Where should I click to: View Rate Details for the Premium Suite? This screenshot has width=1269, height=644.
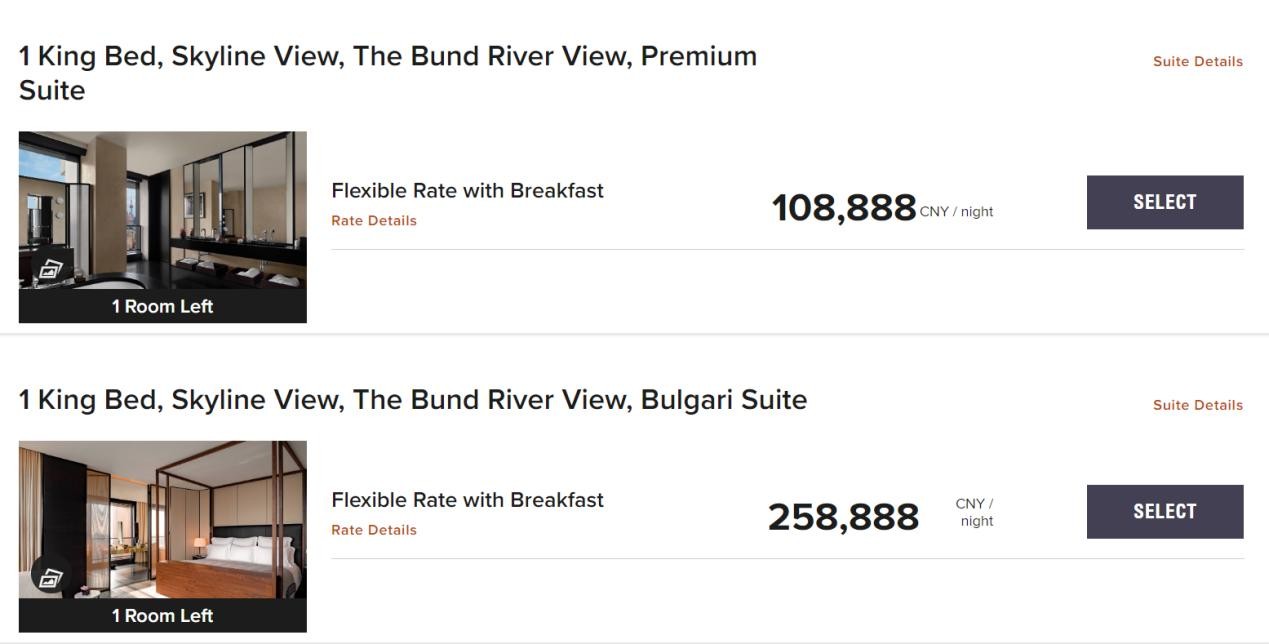point(374,221)
